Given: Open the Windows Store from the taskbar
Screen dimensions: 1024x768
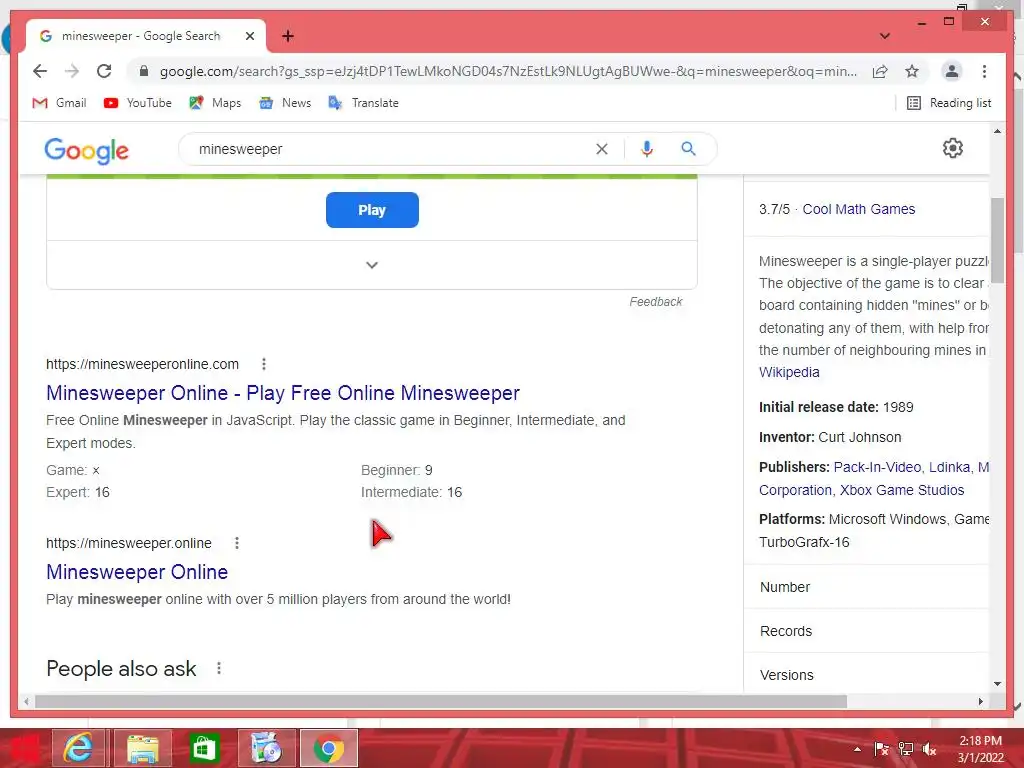Looking at the screenshot, I should (204, 748).
